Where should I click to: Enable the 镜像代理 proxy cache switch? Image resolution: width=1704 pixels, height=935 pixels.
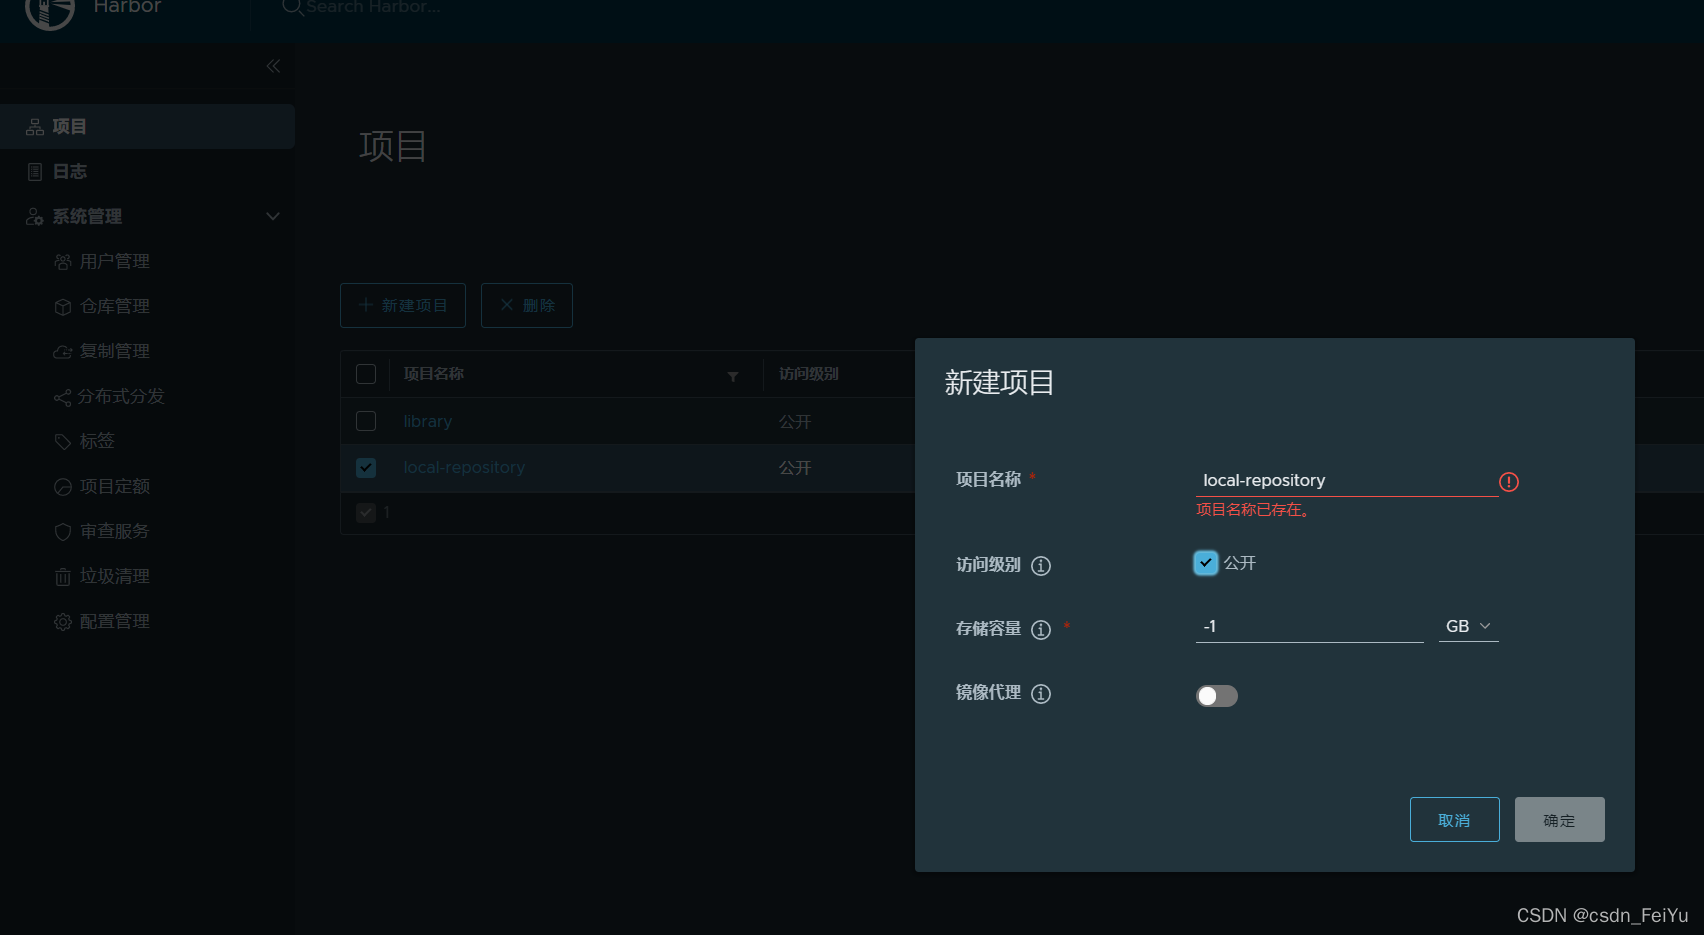point(1217,696)
